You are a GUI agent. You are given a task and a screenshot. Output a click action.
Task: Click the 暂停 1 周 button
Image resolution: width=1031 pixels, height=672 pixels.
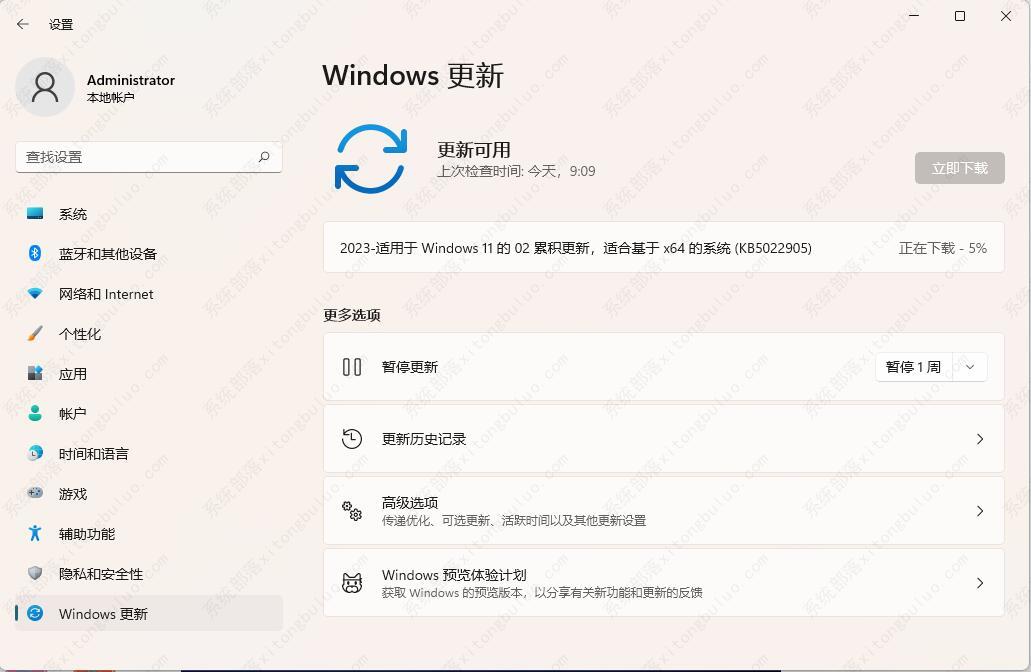pos(913,367)
